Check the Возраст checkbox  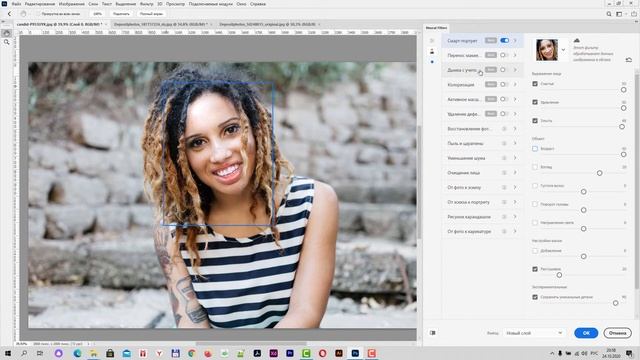pos(535,149)
